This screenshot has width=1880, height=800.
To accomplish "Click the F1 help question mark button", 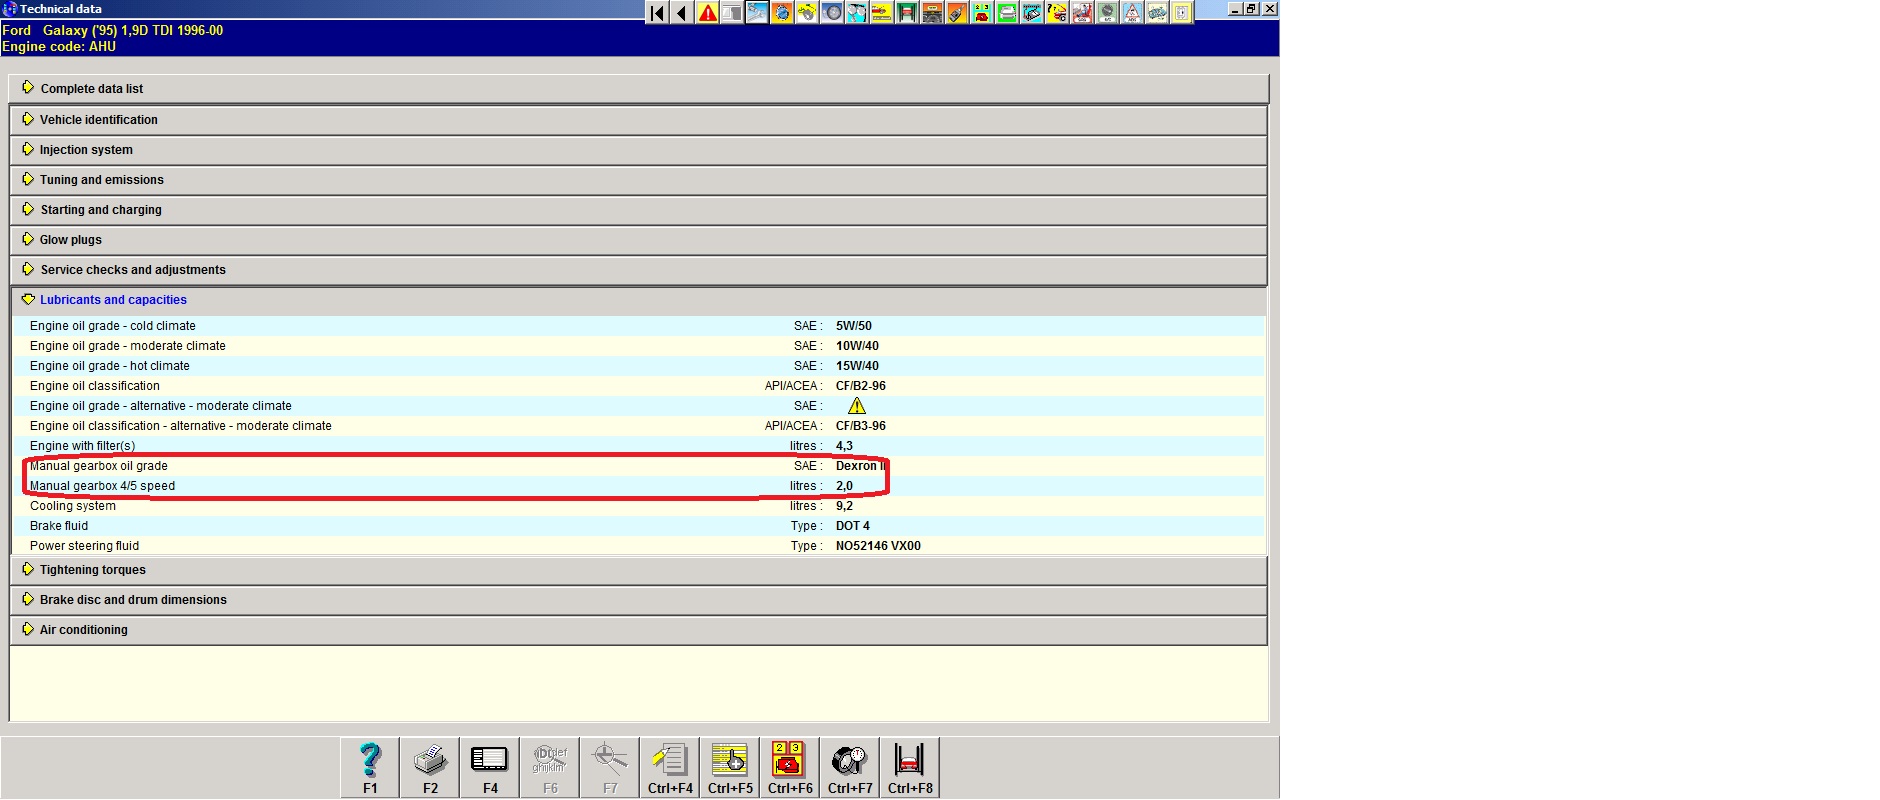I will (x=370, y=767).
